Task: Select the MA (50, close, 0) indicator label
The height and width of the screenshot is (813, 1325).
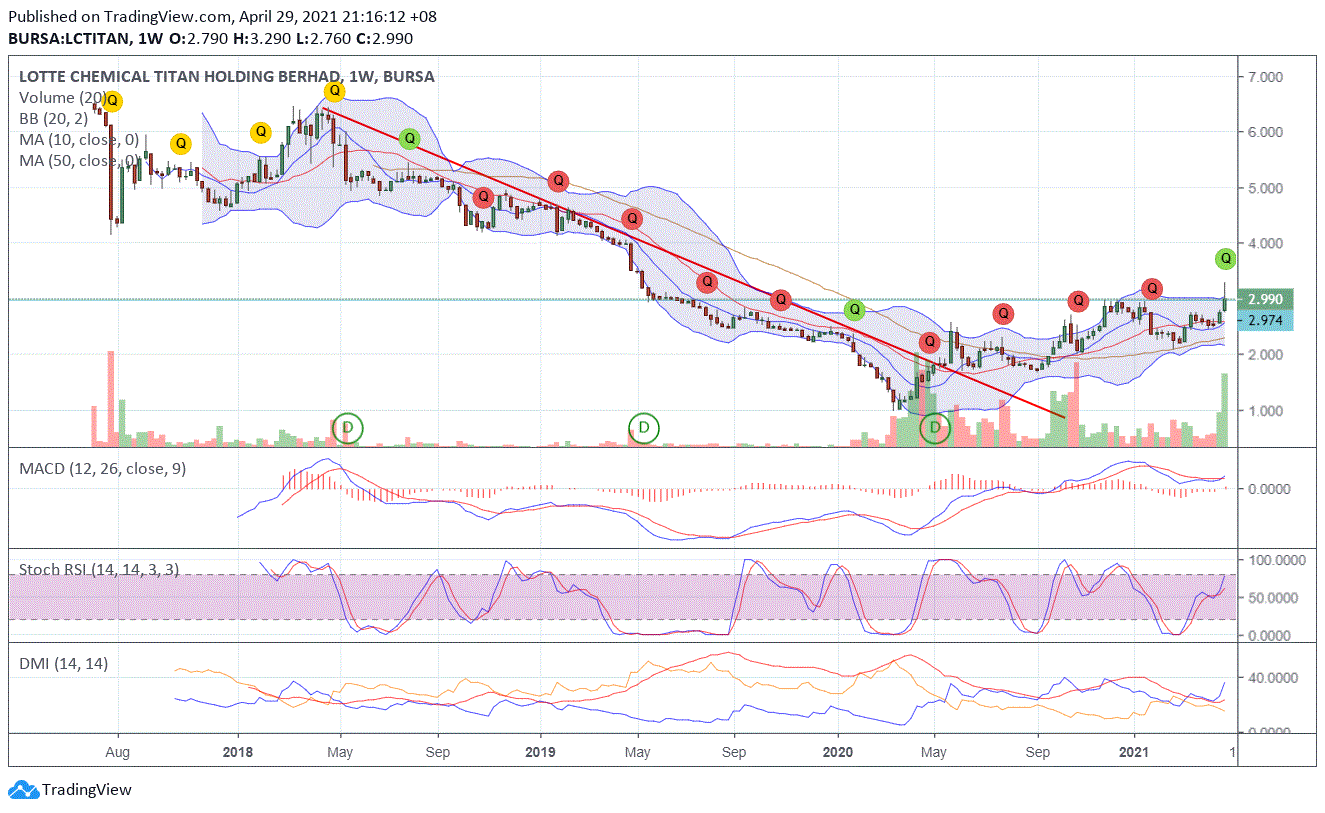Action: [x=79, y=160]
